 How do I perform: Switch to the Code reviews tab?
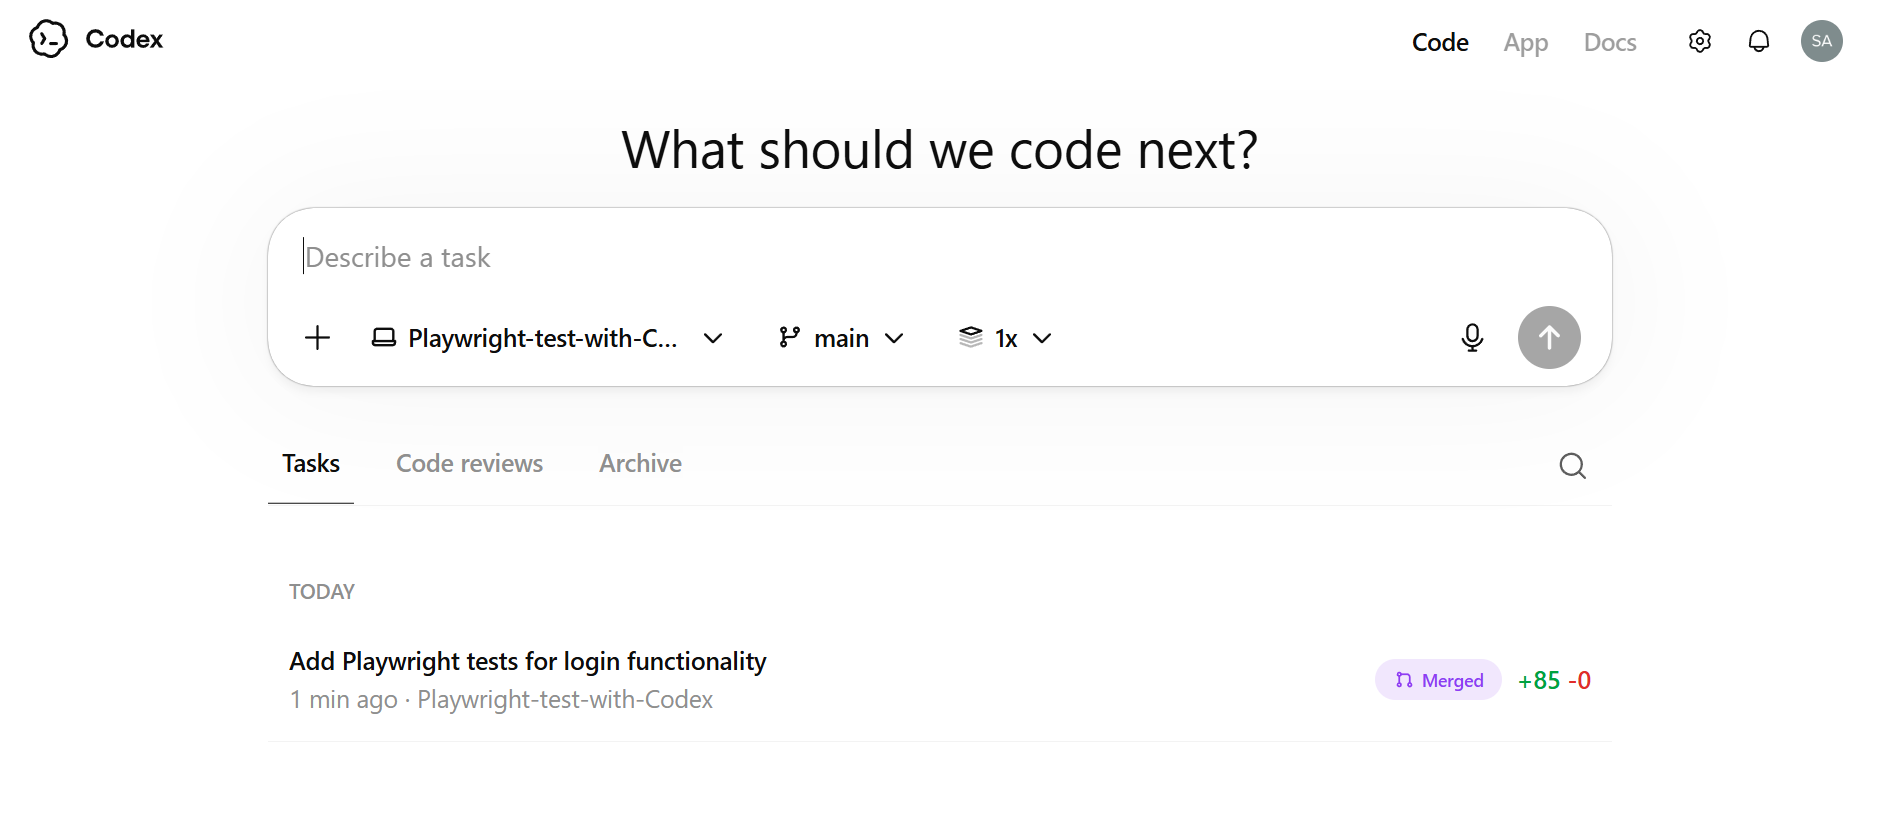tap(469, 464)
